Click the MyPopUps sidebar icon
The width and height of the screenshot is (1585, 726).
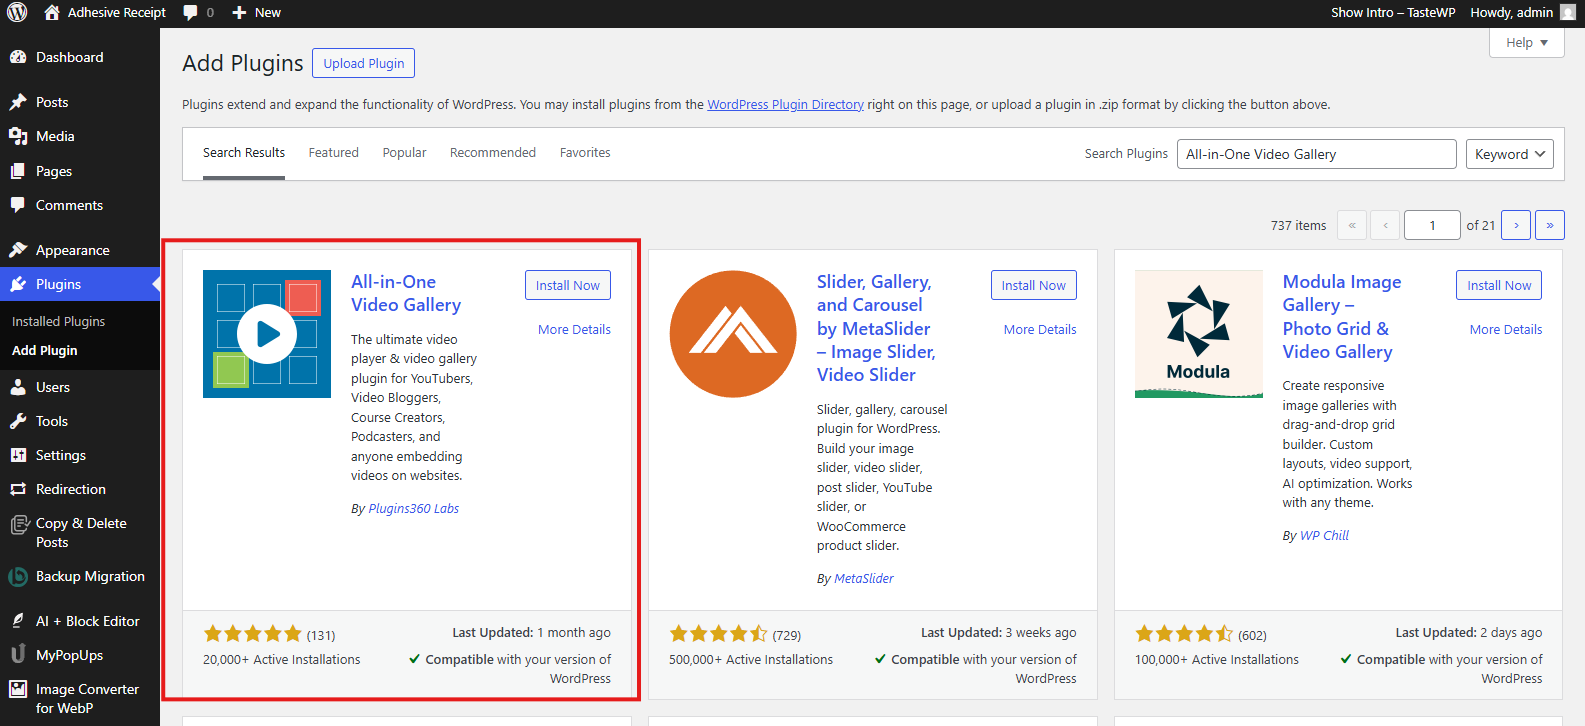[18, 655]
